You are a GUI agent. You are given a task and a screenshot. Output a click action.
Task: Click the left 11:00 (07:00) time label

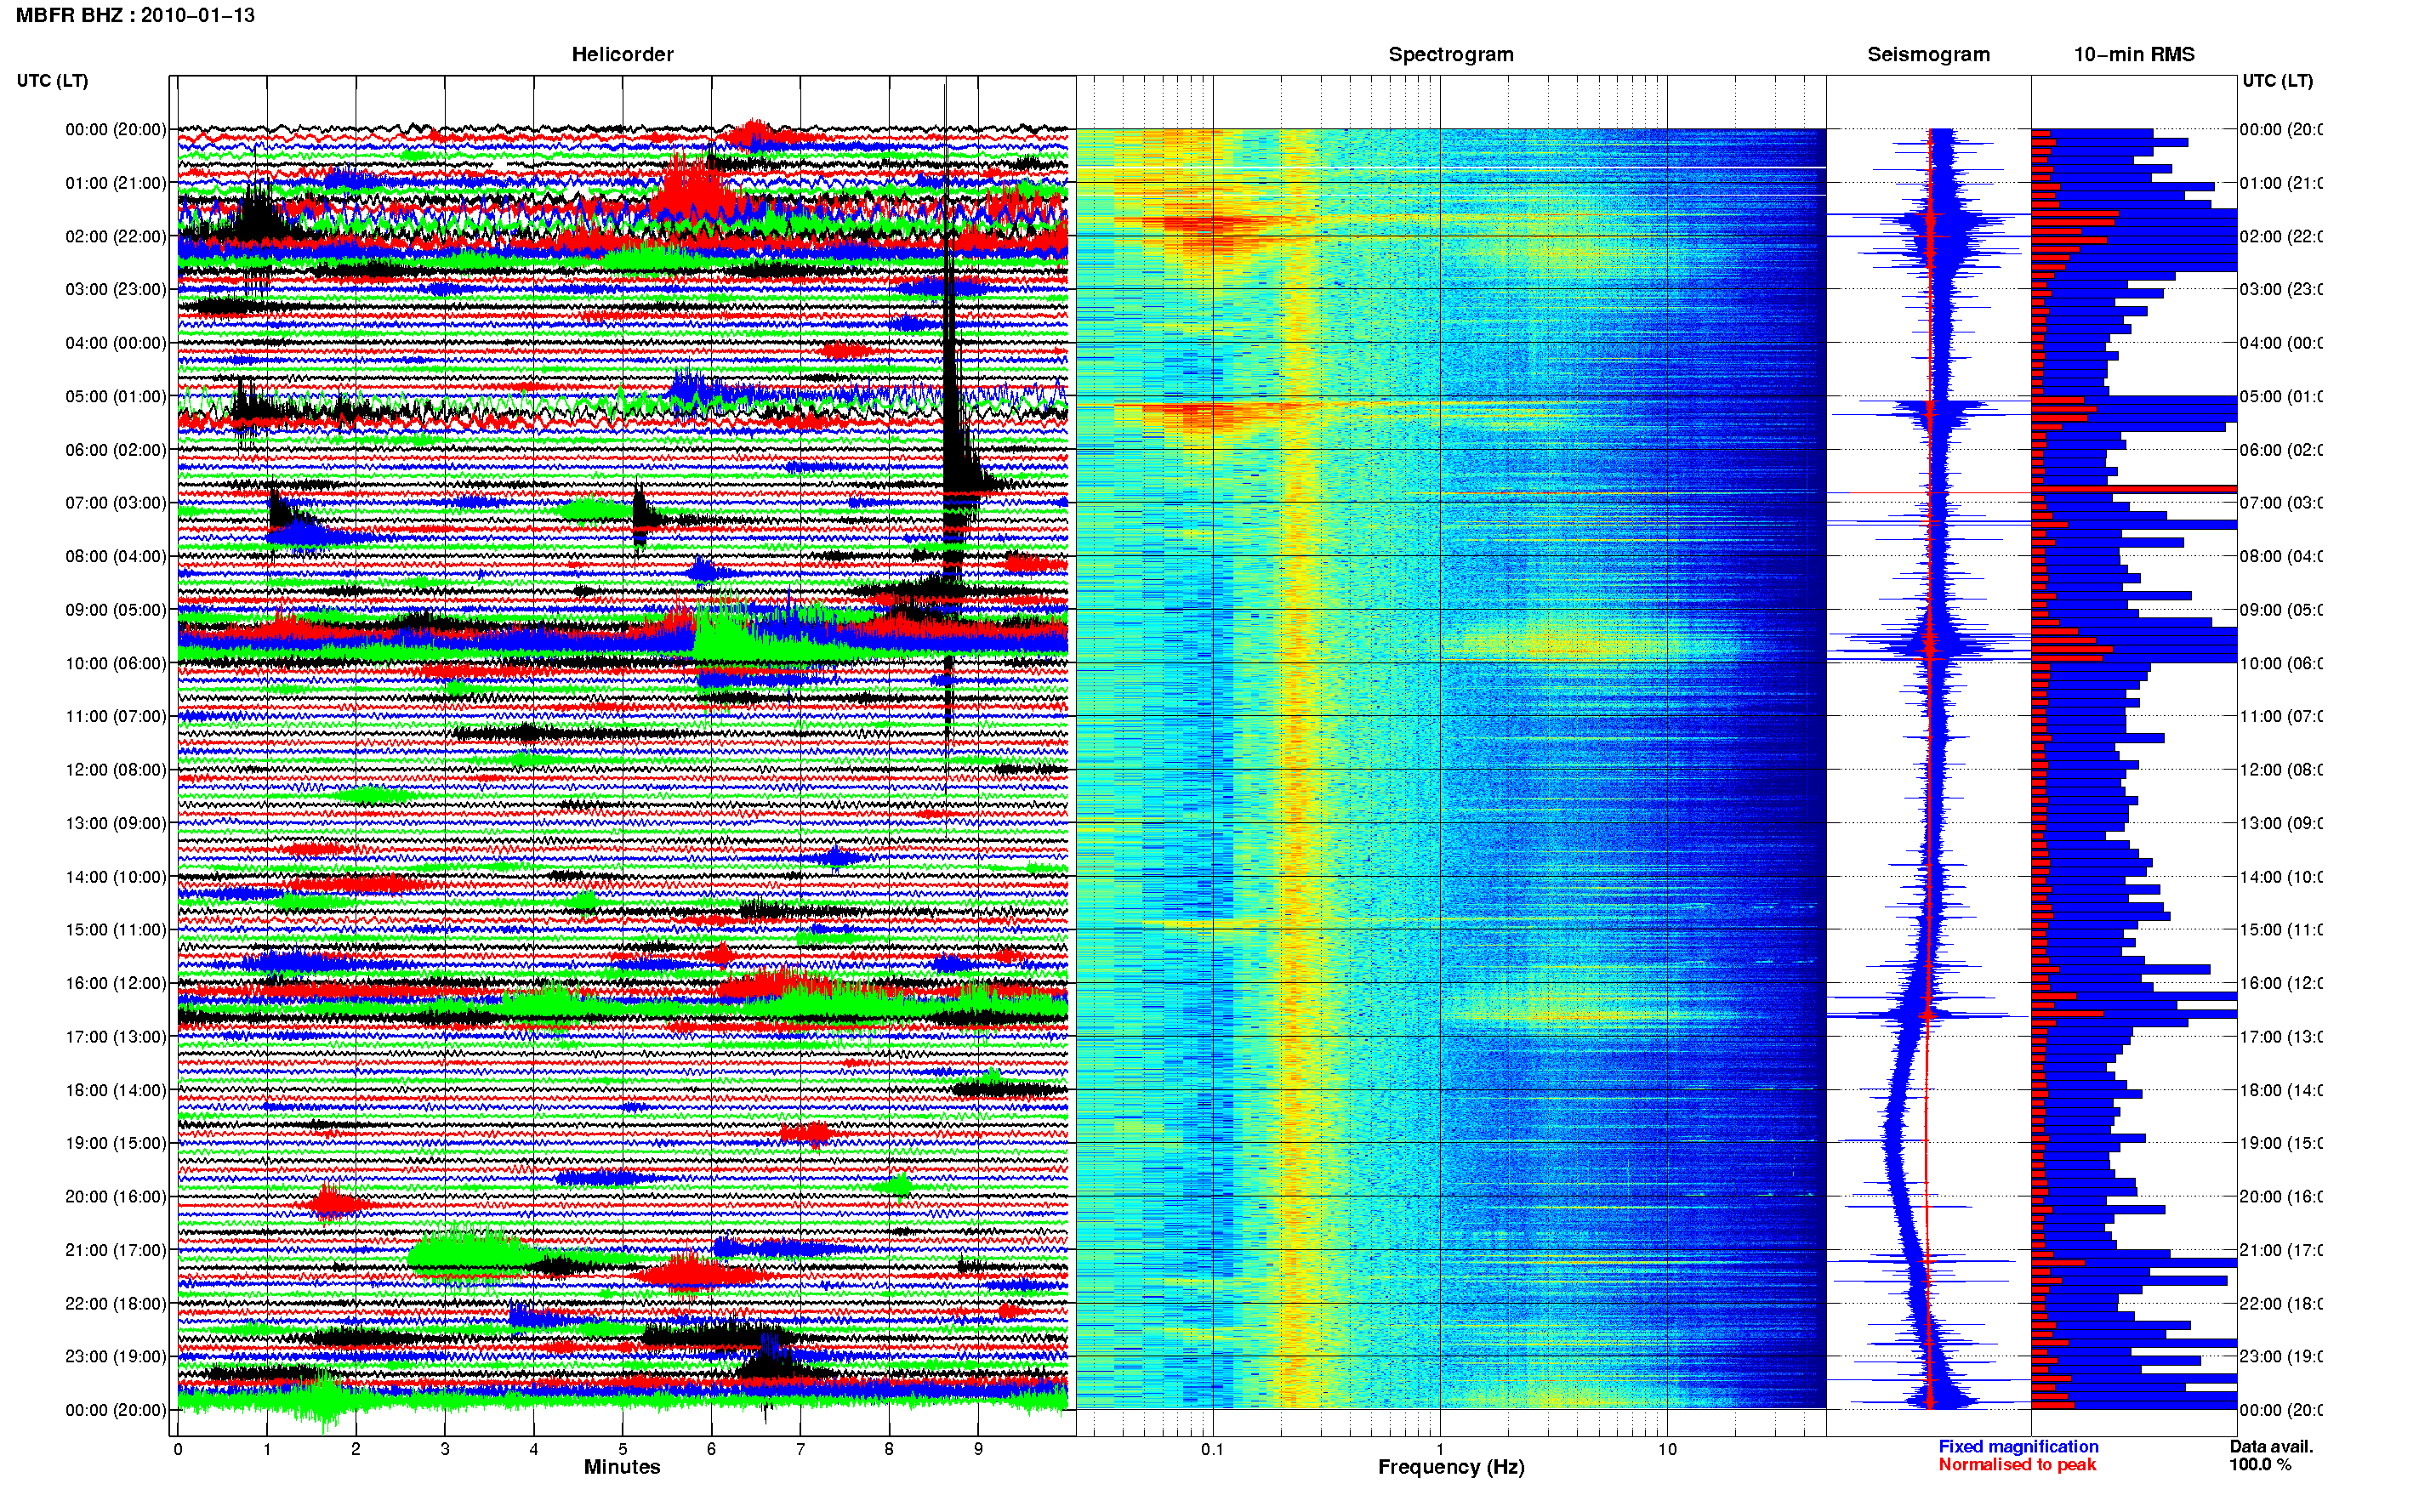116,716
